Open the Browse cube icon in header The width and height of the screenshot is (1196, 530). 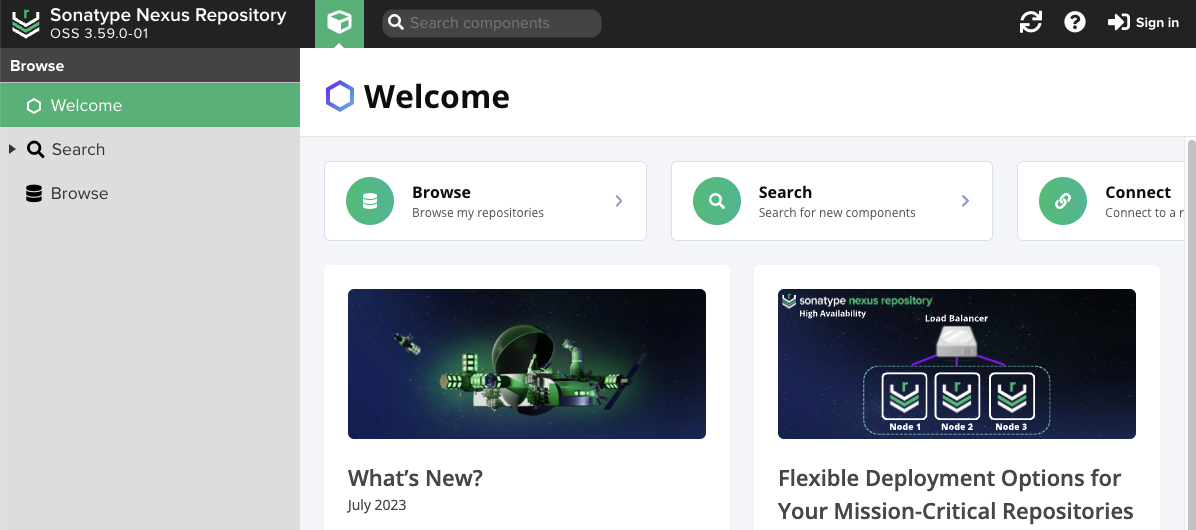(x=339, y=23)
